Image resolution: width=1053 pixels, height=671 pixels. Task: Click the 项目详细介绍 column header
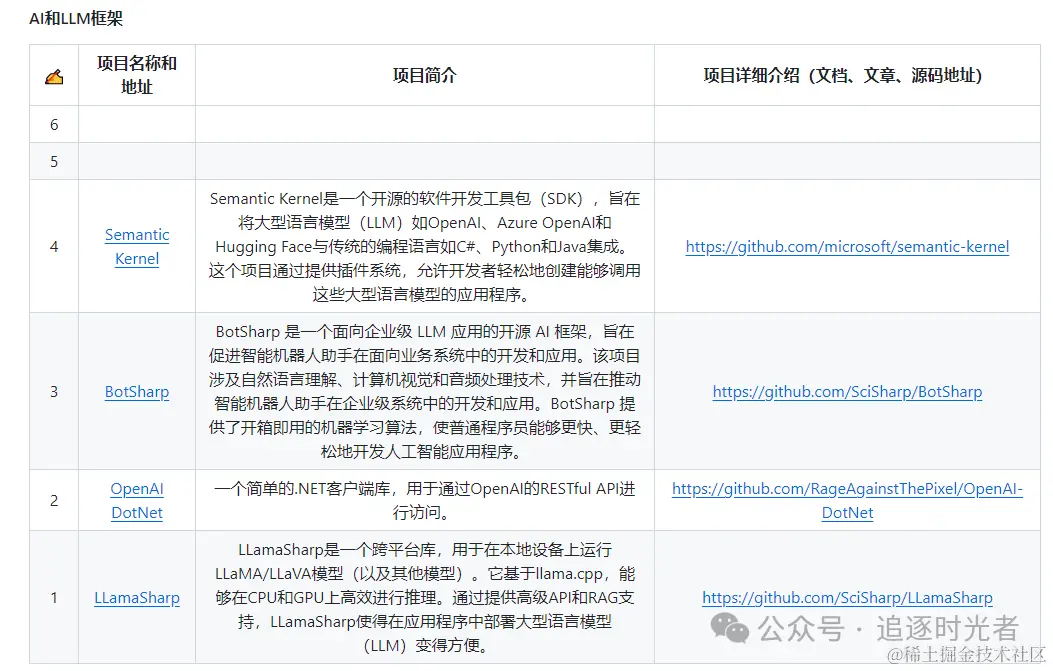[x=847, y=75]
